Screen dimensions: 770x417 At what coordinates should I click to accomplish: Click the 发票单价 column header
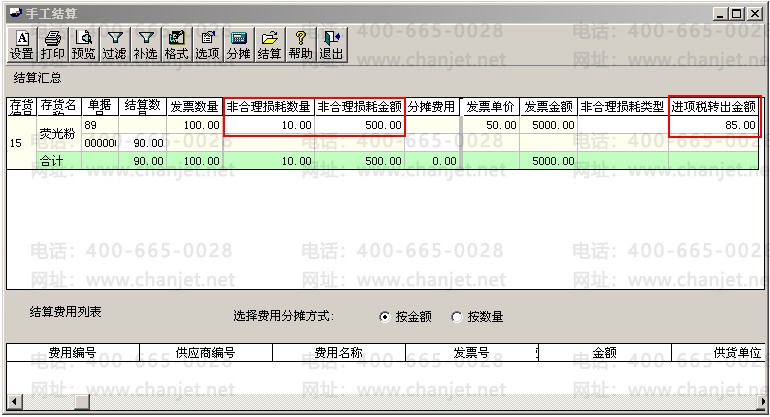click(490, 107)
